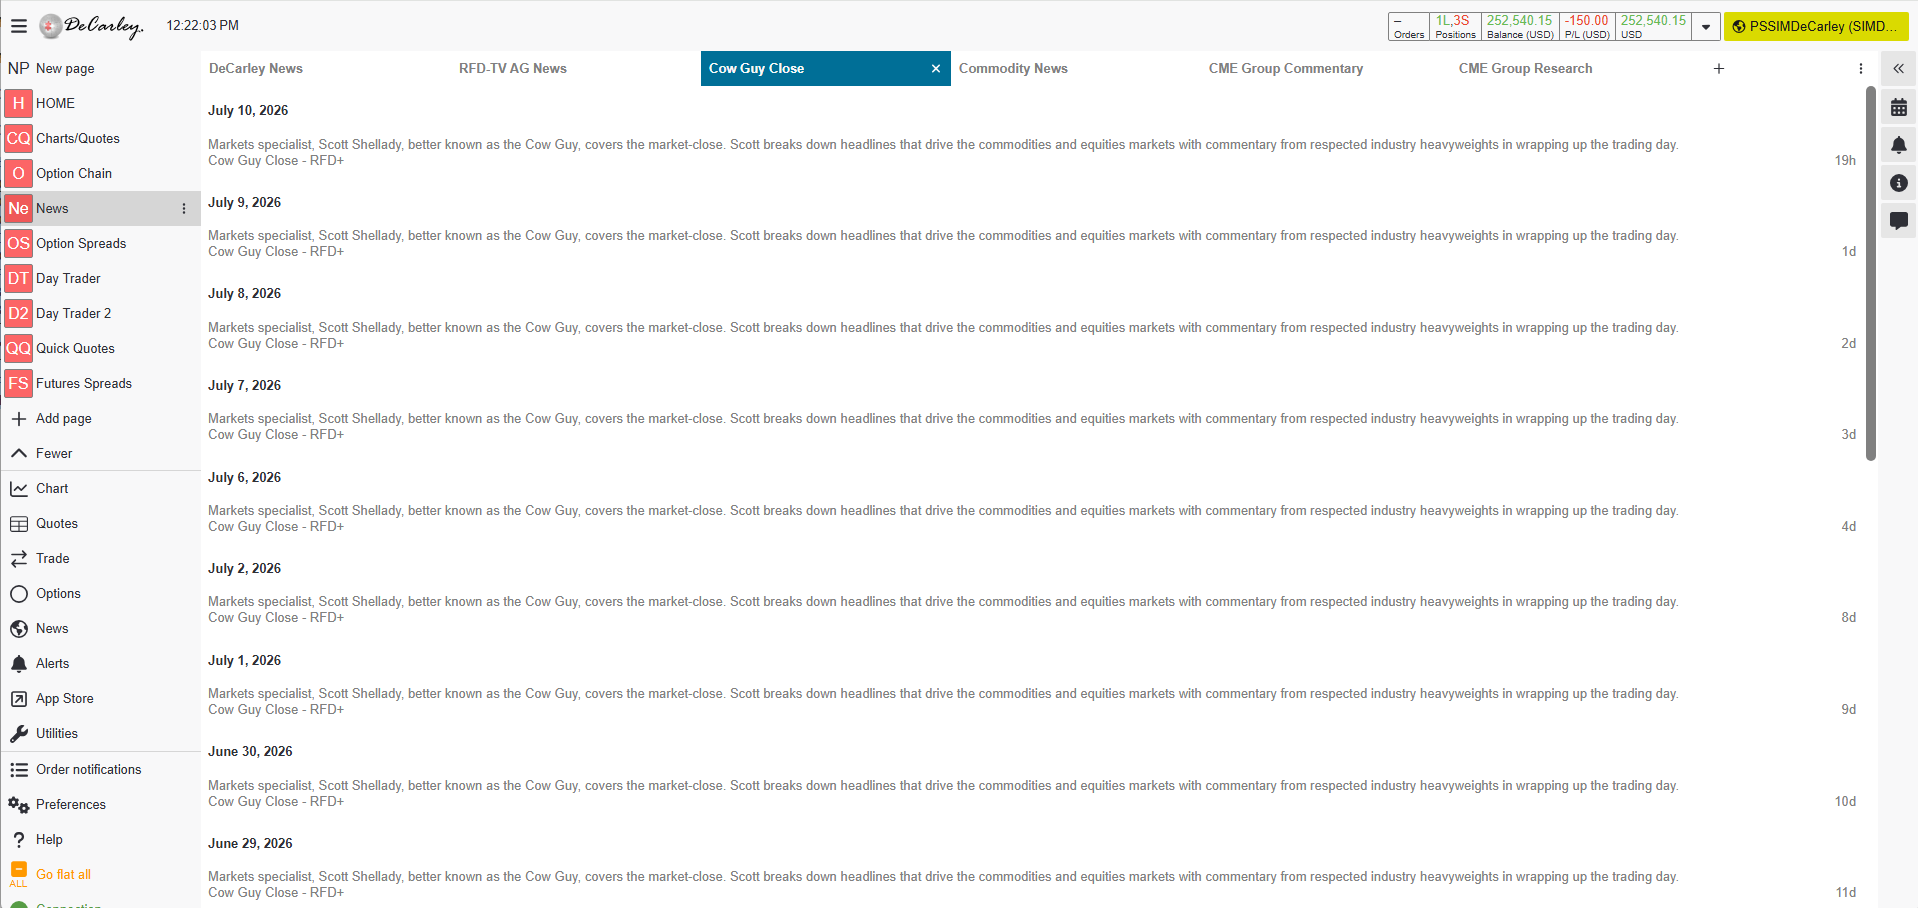The image size is (1918, 908).
Task: Open the App Store
Action: [101, 698]
